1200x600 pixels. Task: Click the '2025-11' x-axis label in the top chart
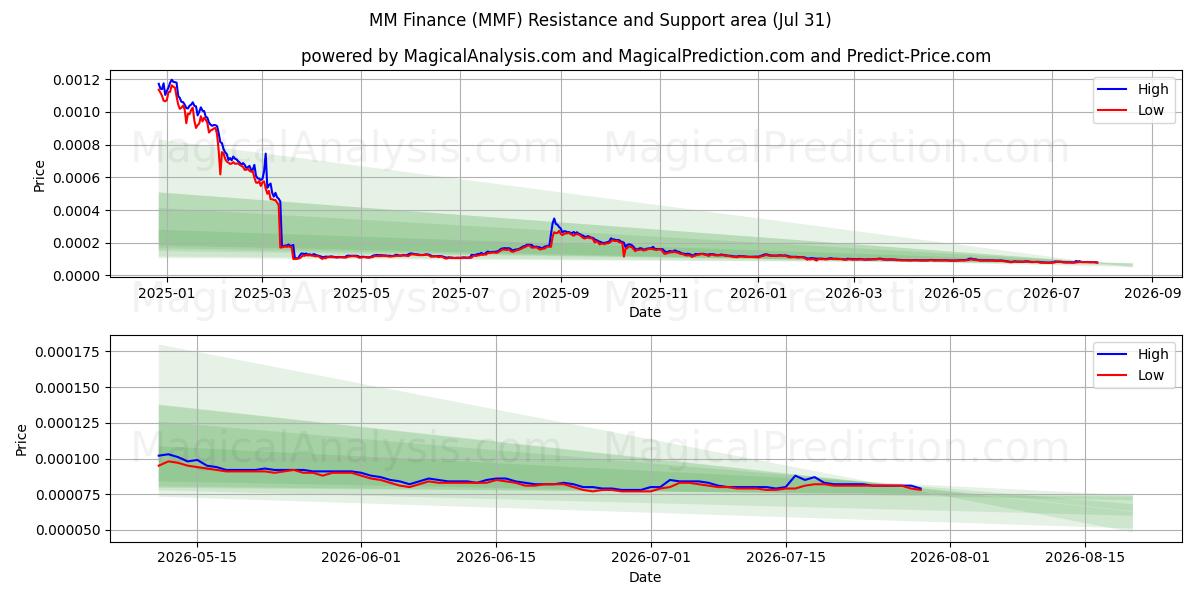coord(658,294)
